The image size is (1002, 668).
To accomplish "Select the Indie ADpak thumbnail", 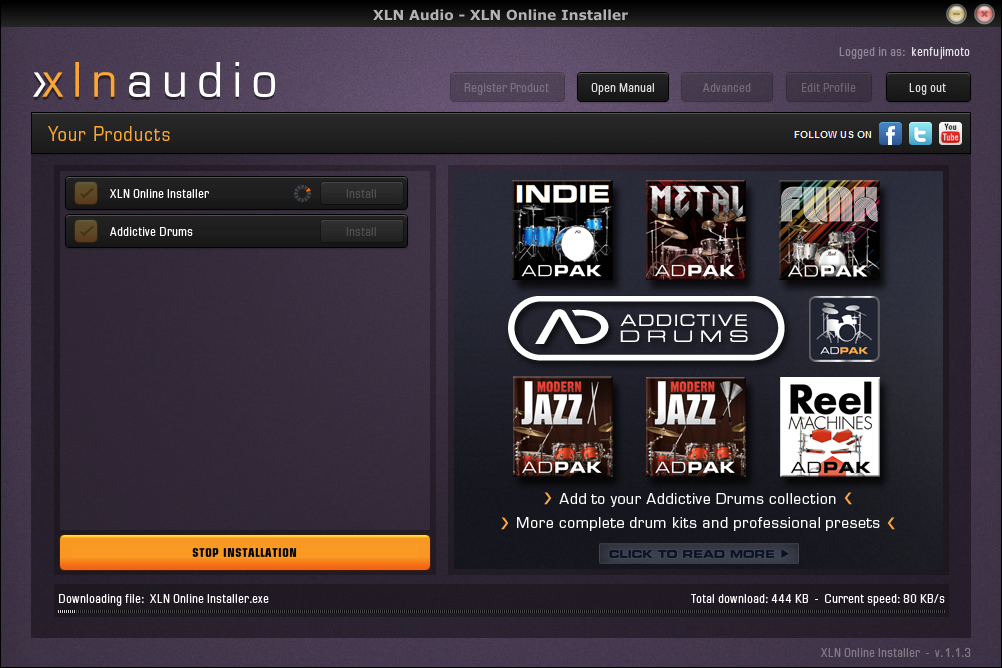I will tap(562, 230).
